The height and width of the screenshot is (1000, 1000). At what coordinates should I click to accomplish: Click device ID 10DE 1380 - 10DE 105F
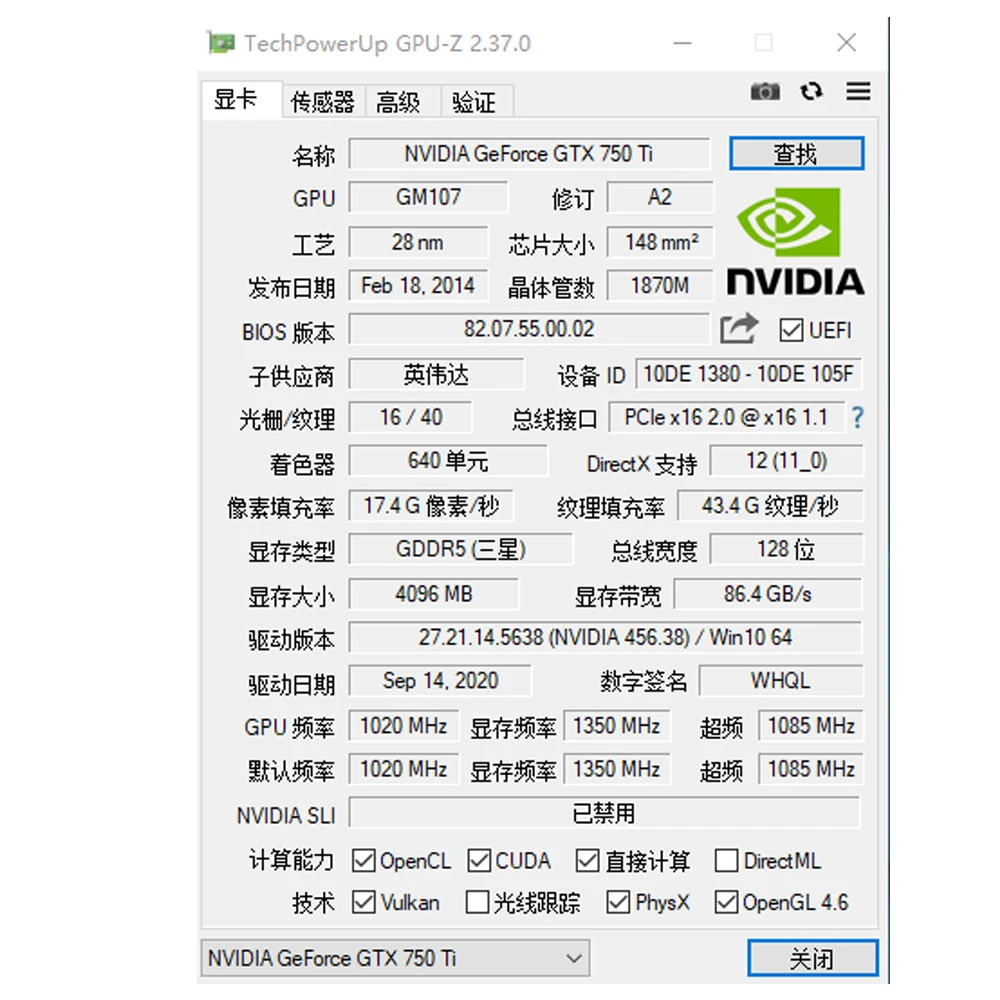click(x=749, y=374)
